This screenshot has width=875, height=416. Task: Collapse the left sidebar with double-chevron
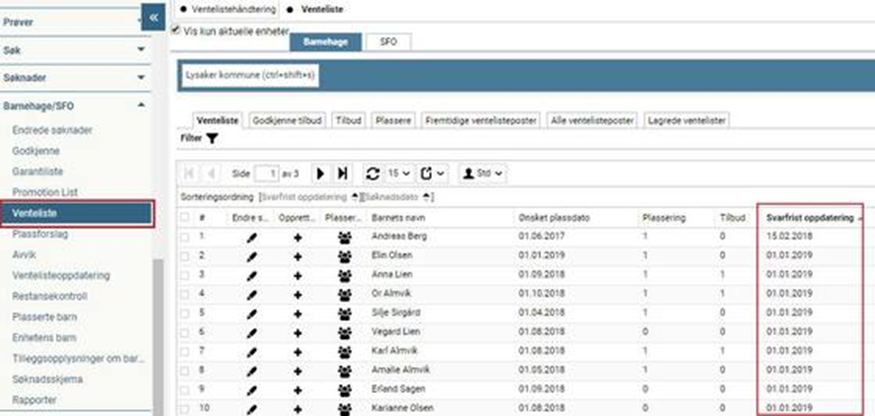[x=153, y=17]
